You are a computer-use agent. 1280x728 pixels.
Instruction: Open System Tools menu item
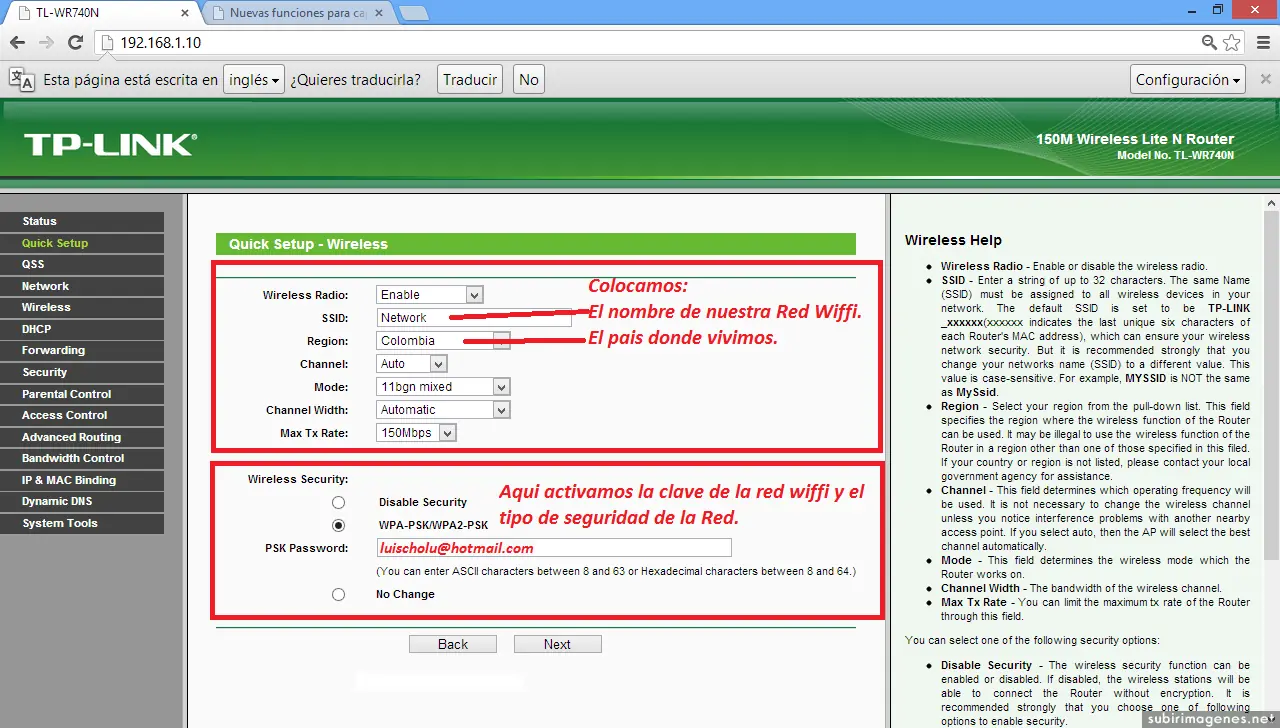(x=82, y=523)
